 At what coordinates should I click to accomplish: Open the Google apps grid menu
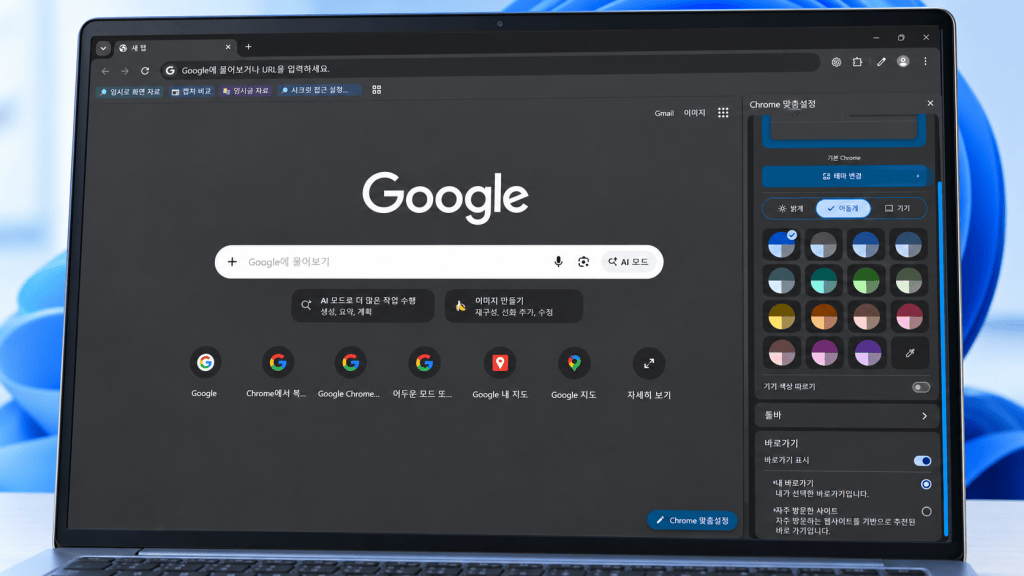click(x=723, y=113)
